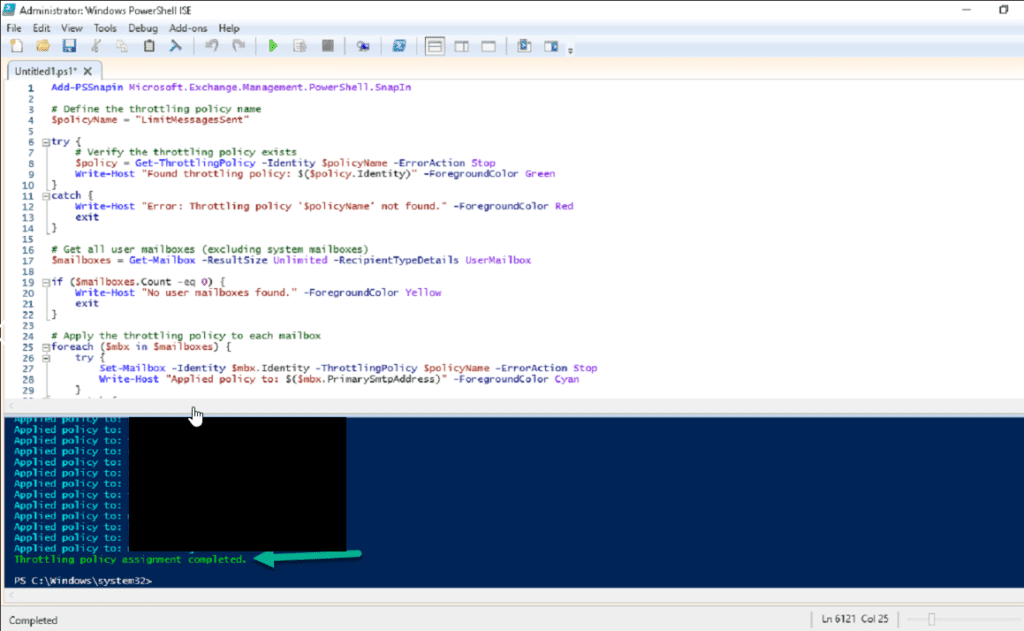Click the Stop Operation square icon
This screenshot has height=631, width=1024.
[327, 46]
